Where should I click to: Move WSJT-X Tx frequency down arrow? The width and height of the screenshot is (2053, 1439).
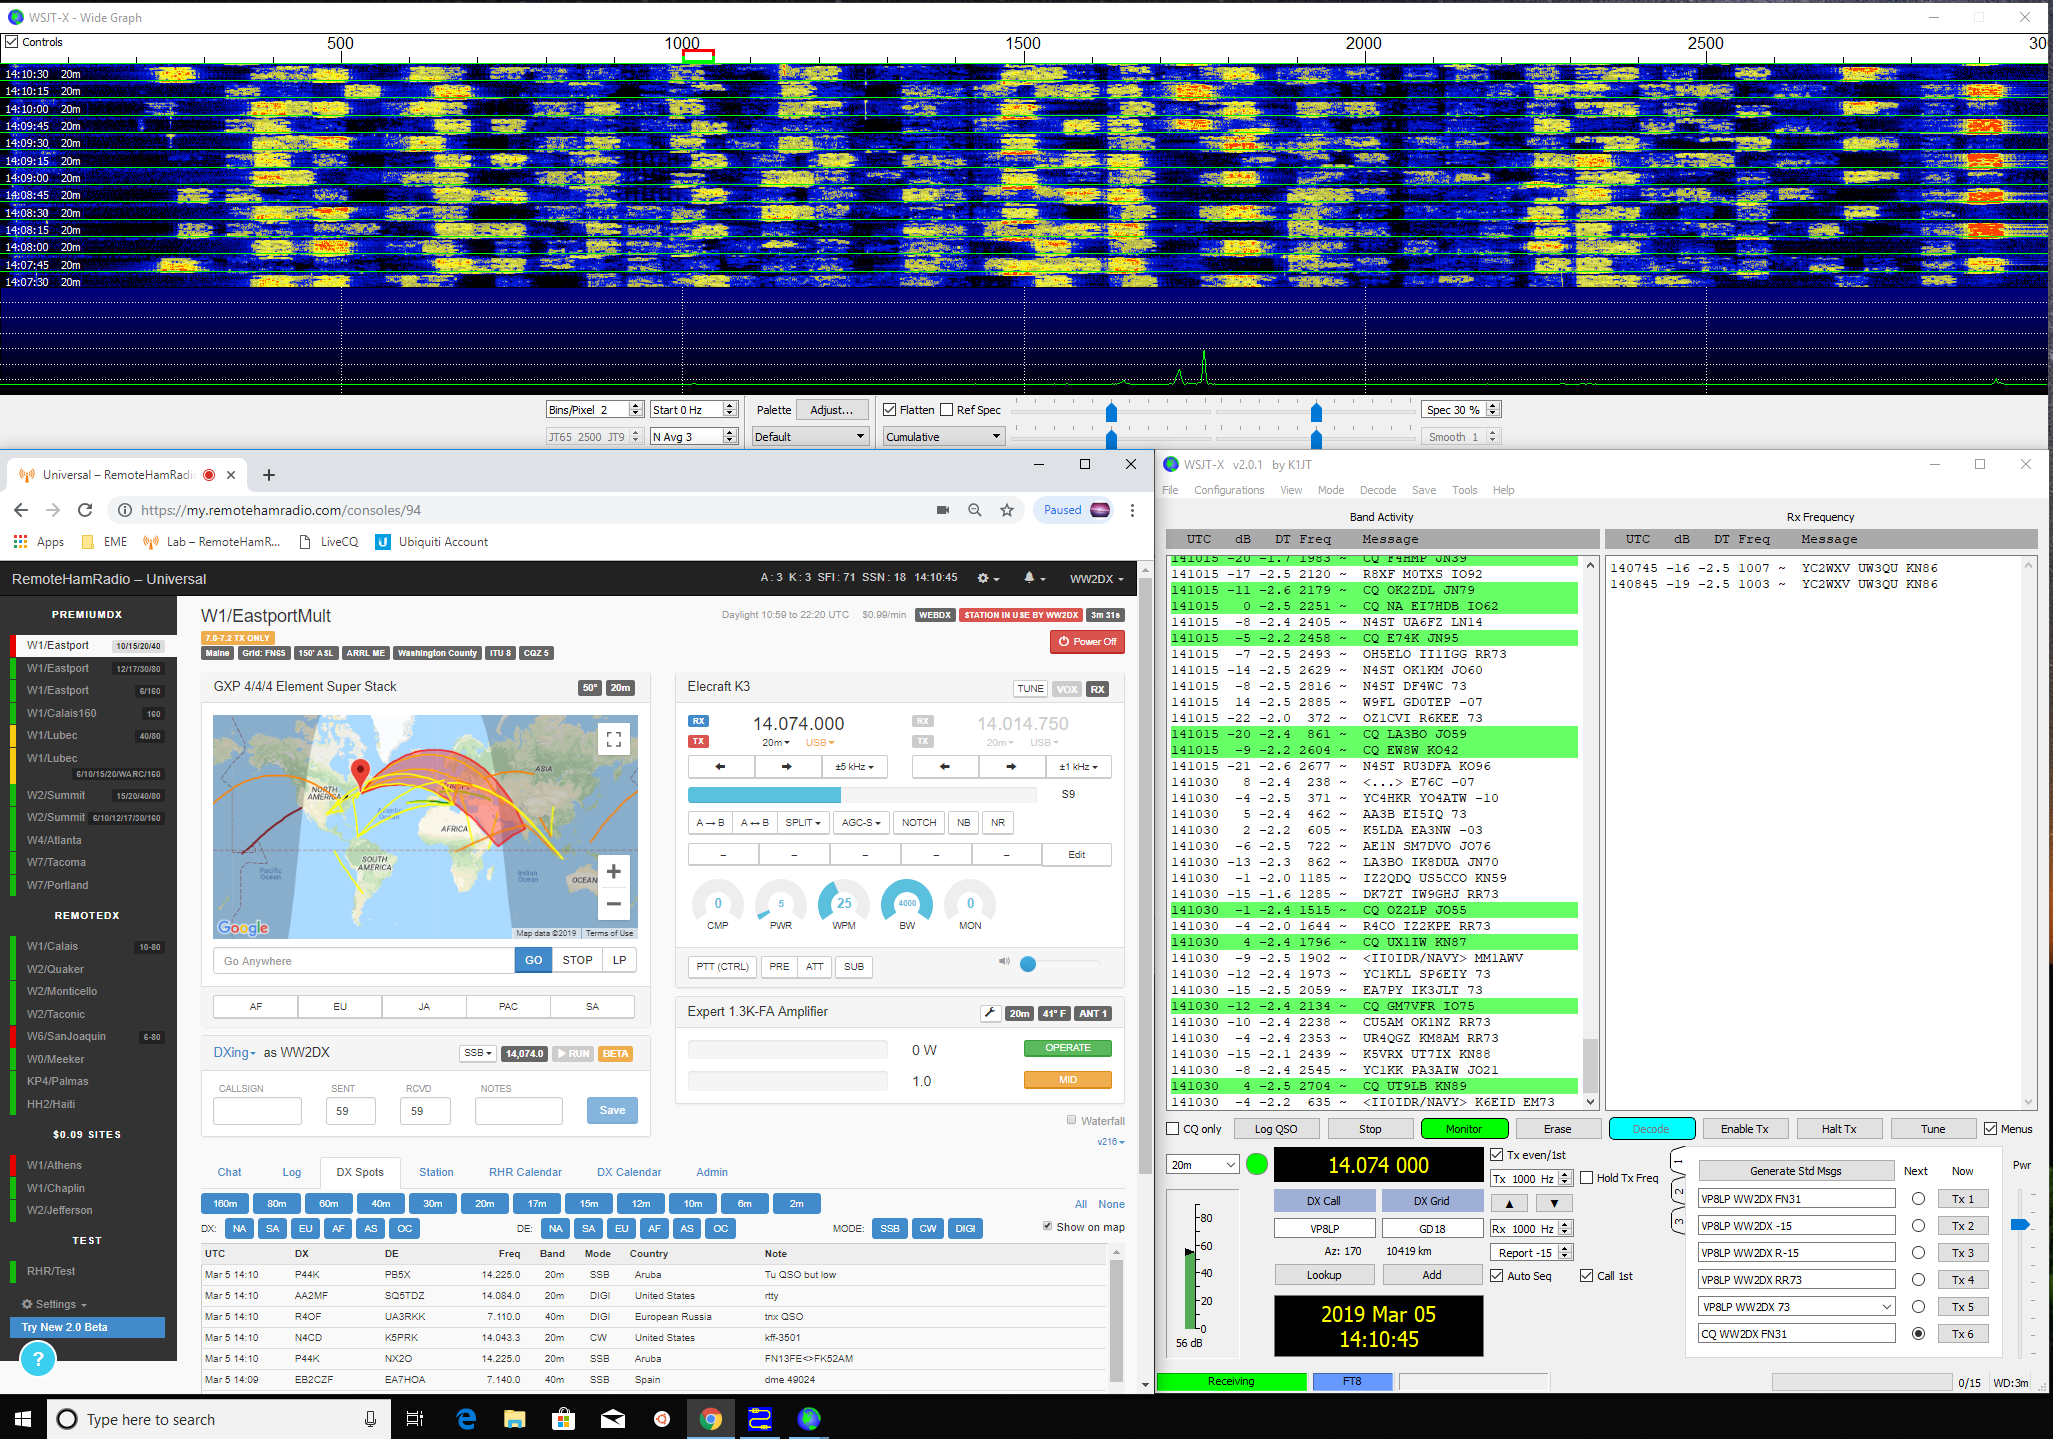click(x=1554, y=1204)
